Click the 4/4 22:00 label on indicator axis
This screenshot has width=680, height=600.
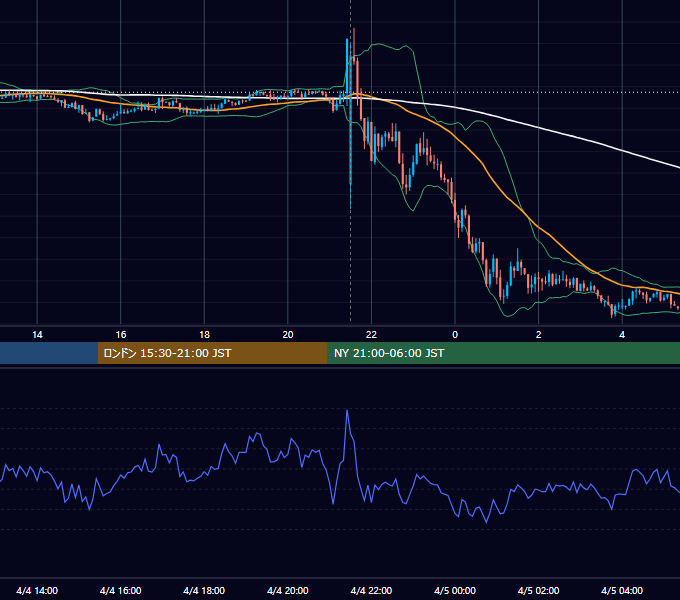click(x=371, y=590)
